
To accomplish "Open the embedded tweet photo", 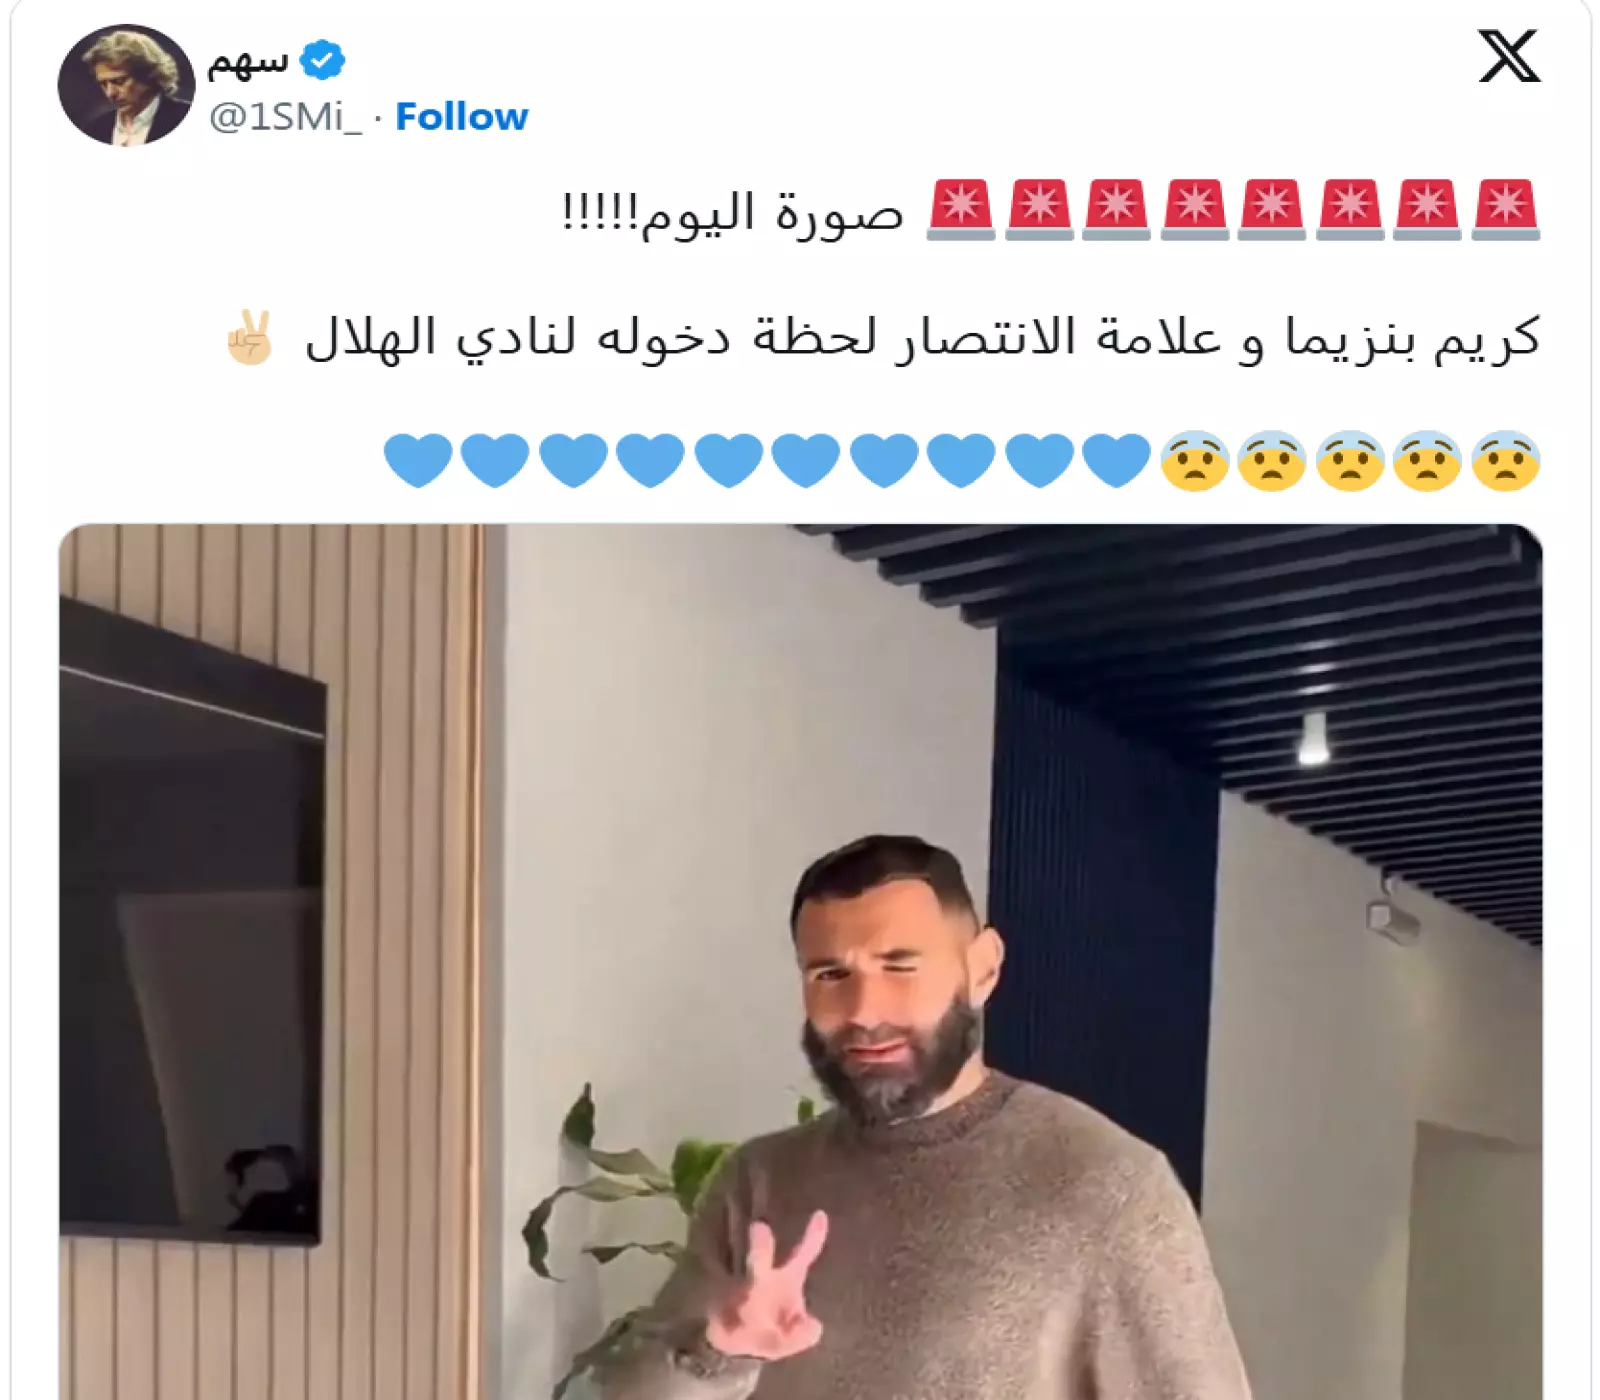I will pyautogui.click(x=800, y=961).
